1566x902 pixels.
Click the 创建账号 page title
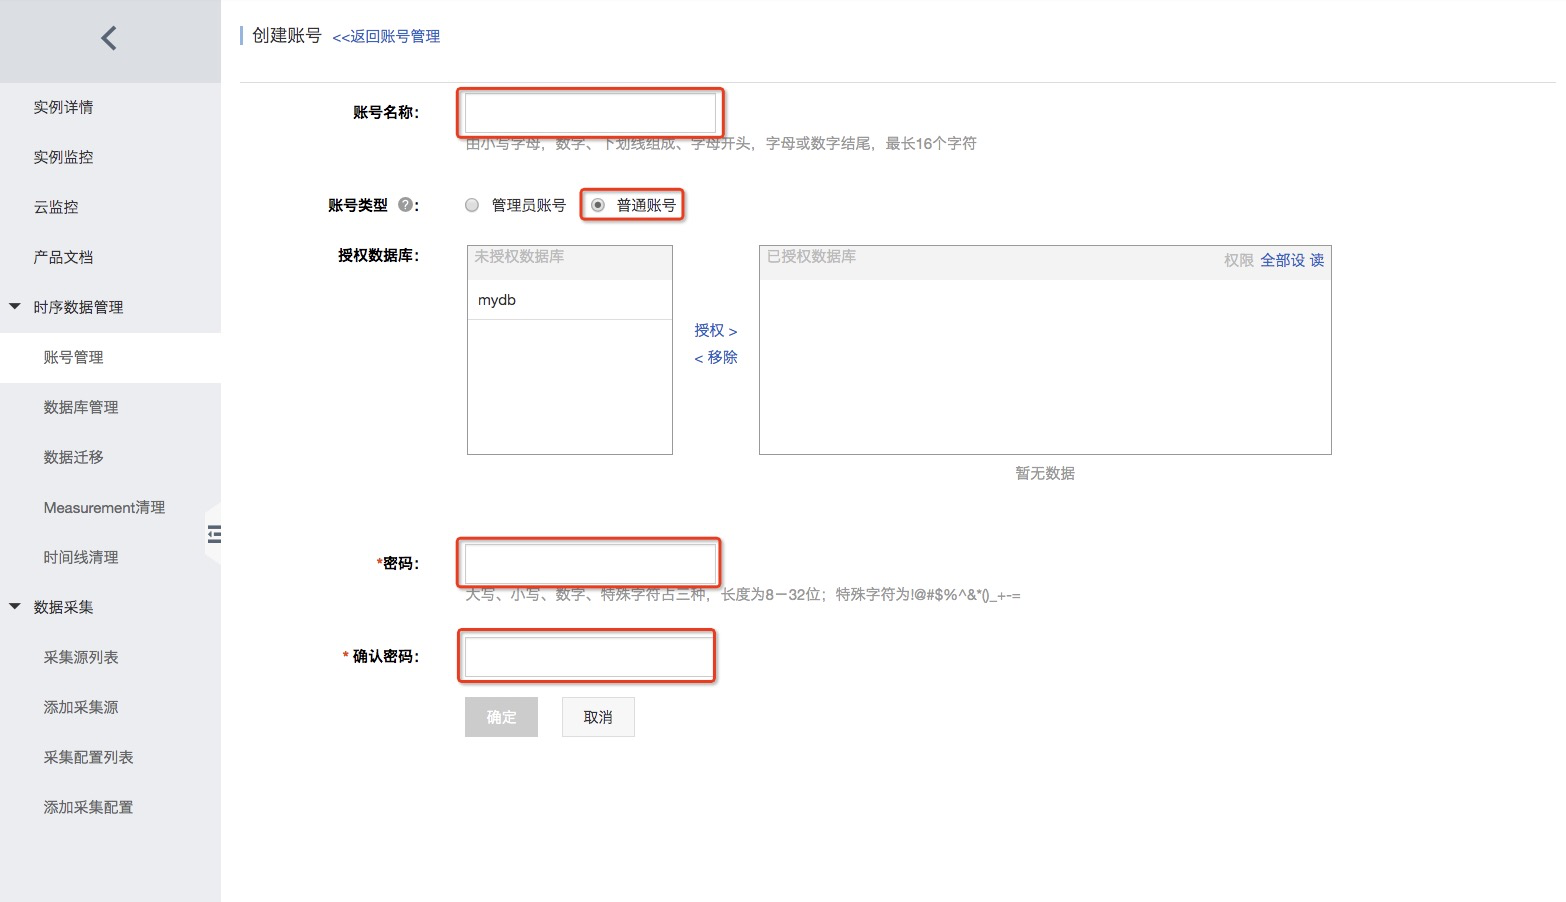[286, 35]
